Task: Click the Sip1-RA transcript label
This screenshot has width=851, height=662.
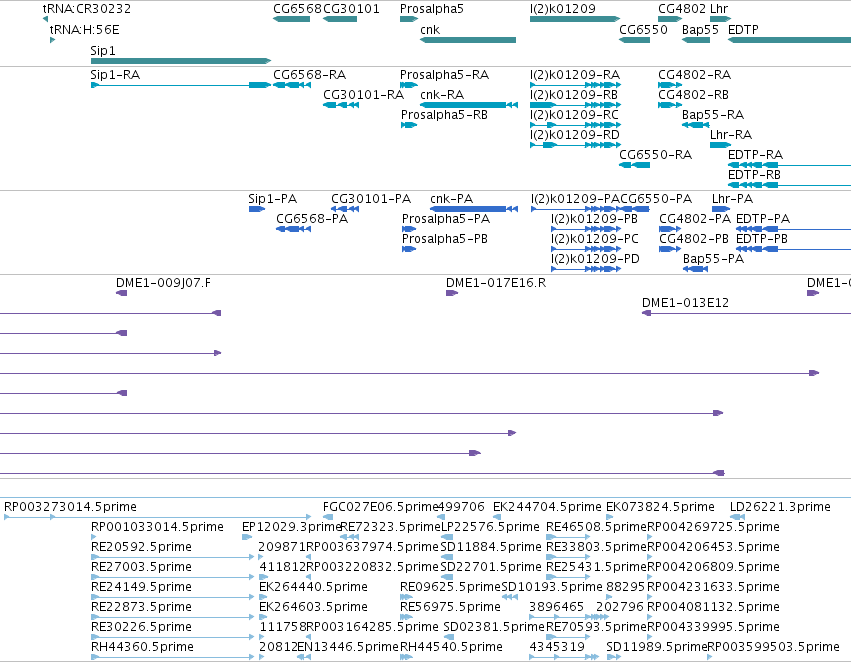Action: click(x=115, y=75)
